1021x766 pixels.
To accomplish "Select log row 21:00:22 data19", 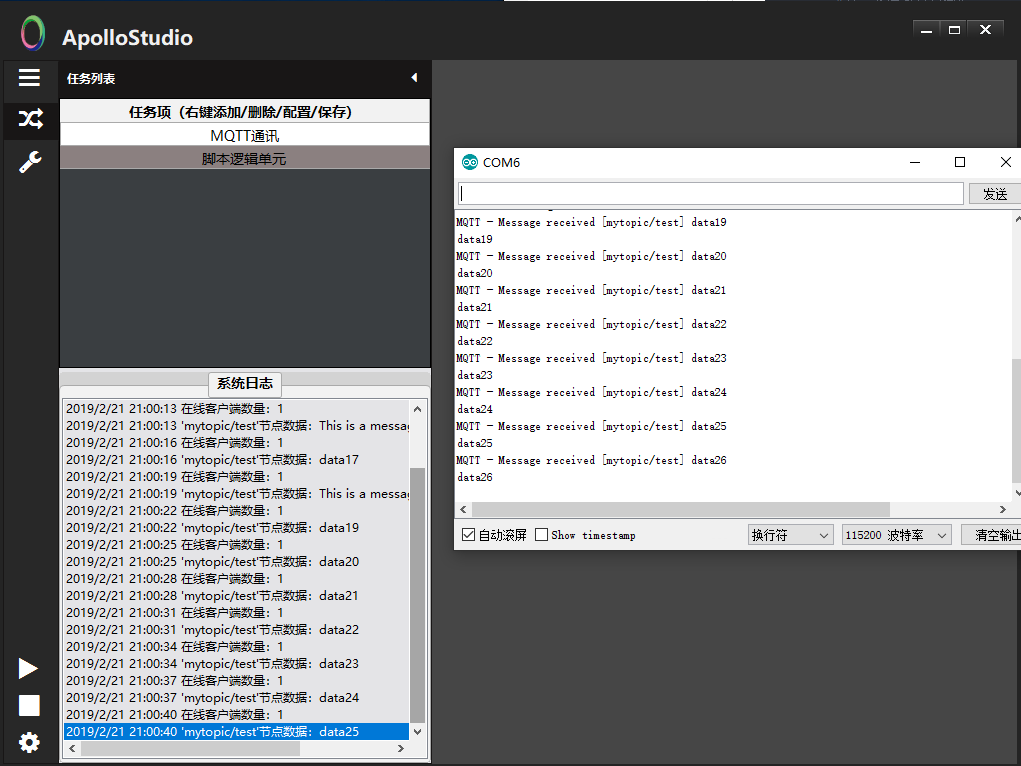I will pos(236,528).
